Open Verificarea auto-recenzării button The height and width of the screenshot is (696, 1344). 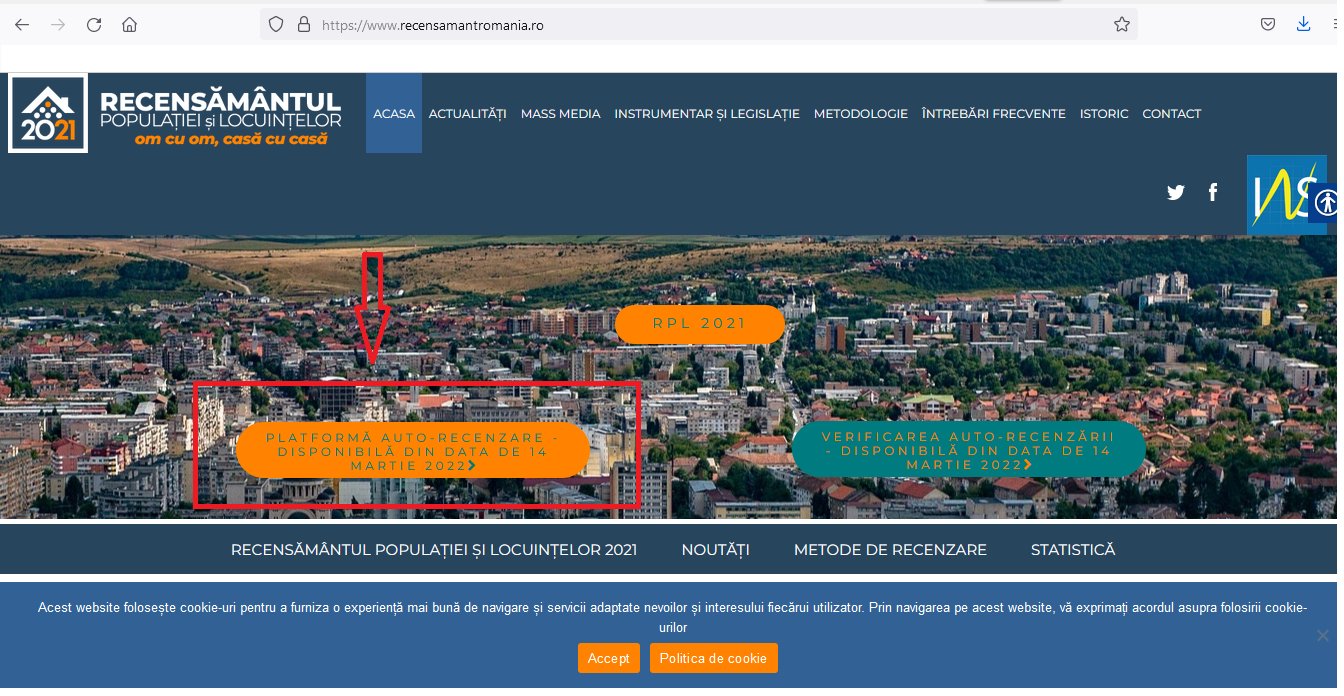pos(968,449)
